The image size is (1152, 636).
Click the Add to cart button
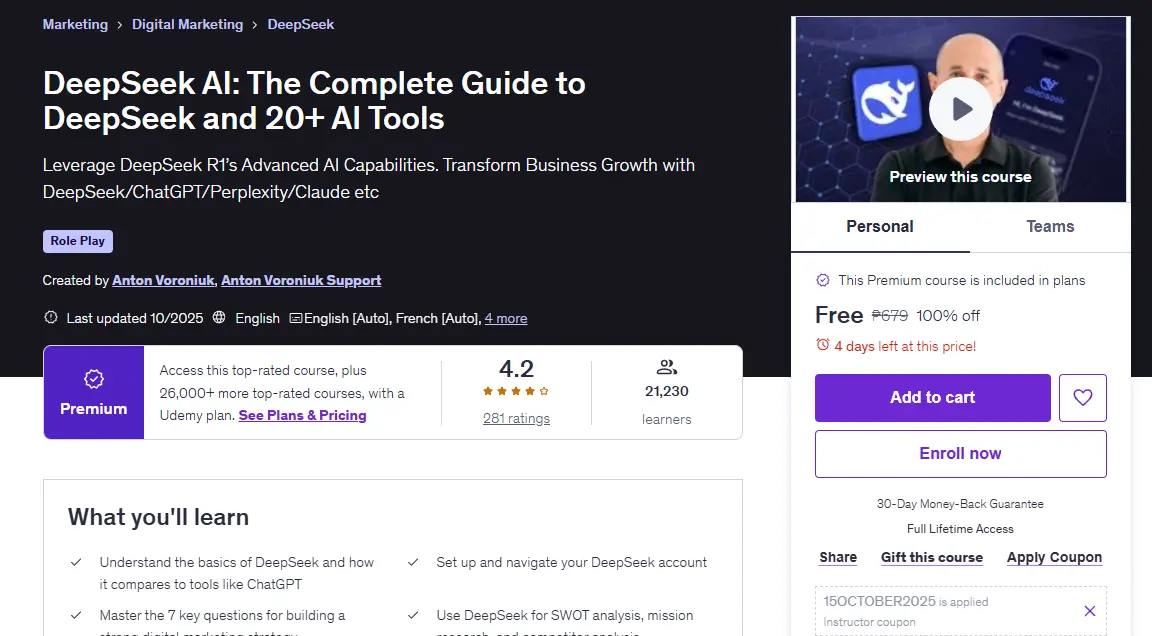tap(932, 397)
